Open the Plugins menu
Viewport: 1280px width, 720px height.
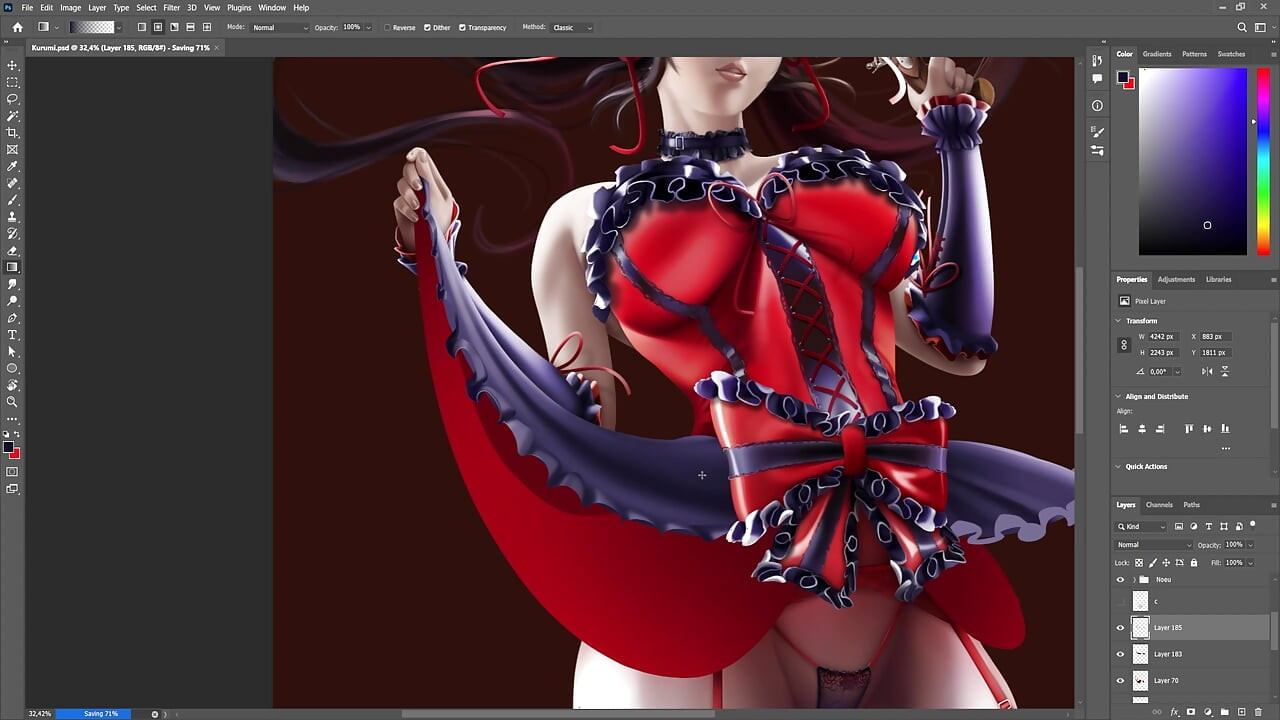coord(239,7)
